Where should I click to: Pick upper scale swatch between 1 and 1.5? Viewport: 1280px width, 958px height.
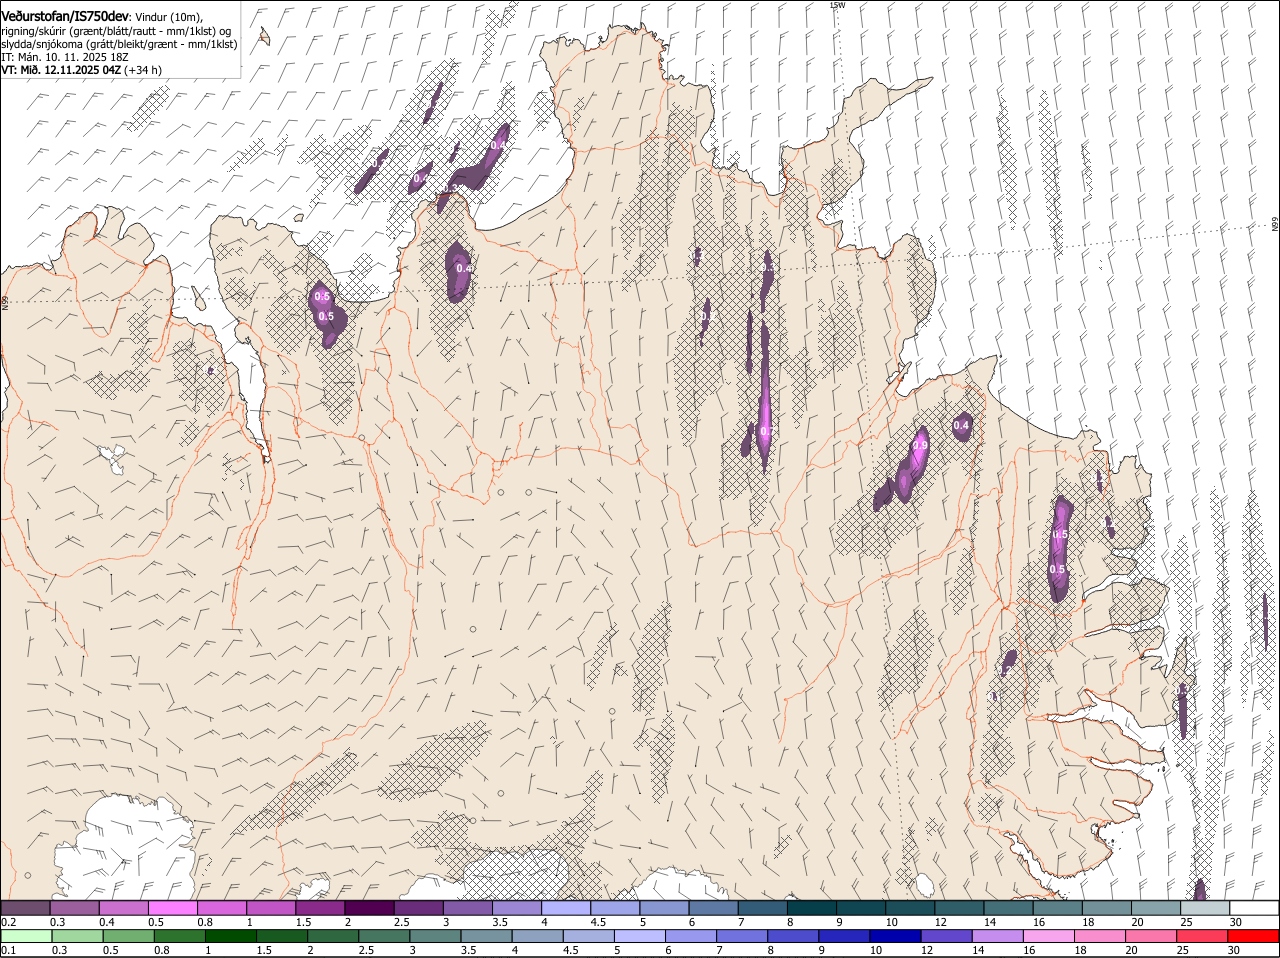click(x=270, y=908)
